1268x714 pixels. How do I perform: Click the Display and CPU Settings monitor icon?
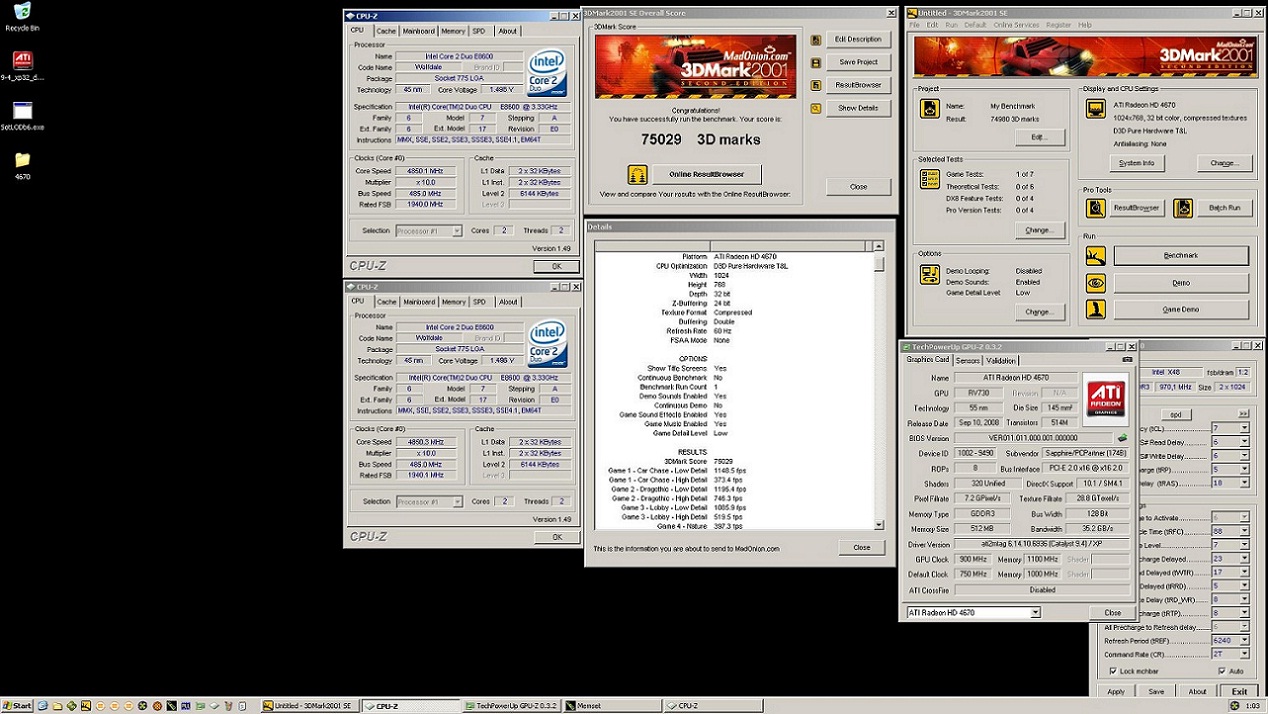1095,109
